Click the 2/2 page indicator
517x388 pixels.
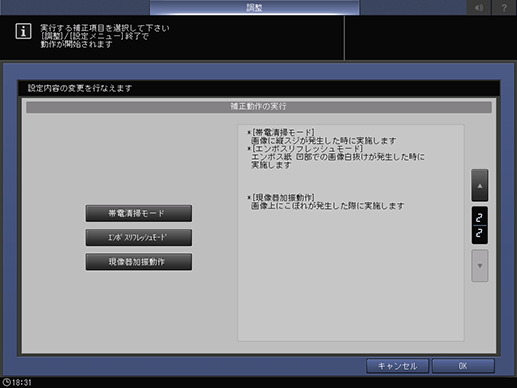coord(480,225)
